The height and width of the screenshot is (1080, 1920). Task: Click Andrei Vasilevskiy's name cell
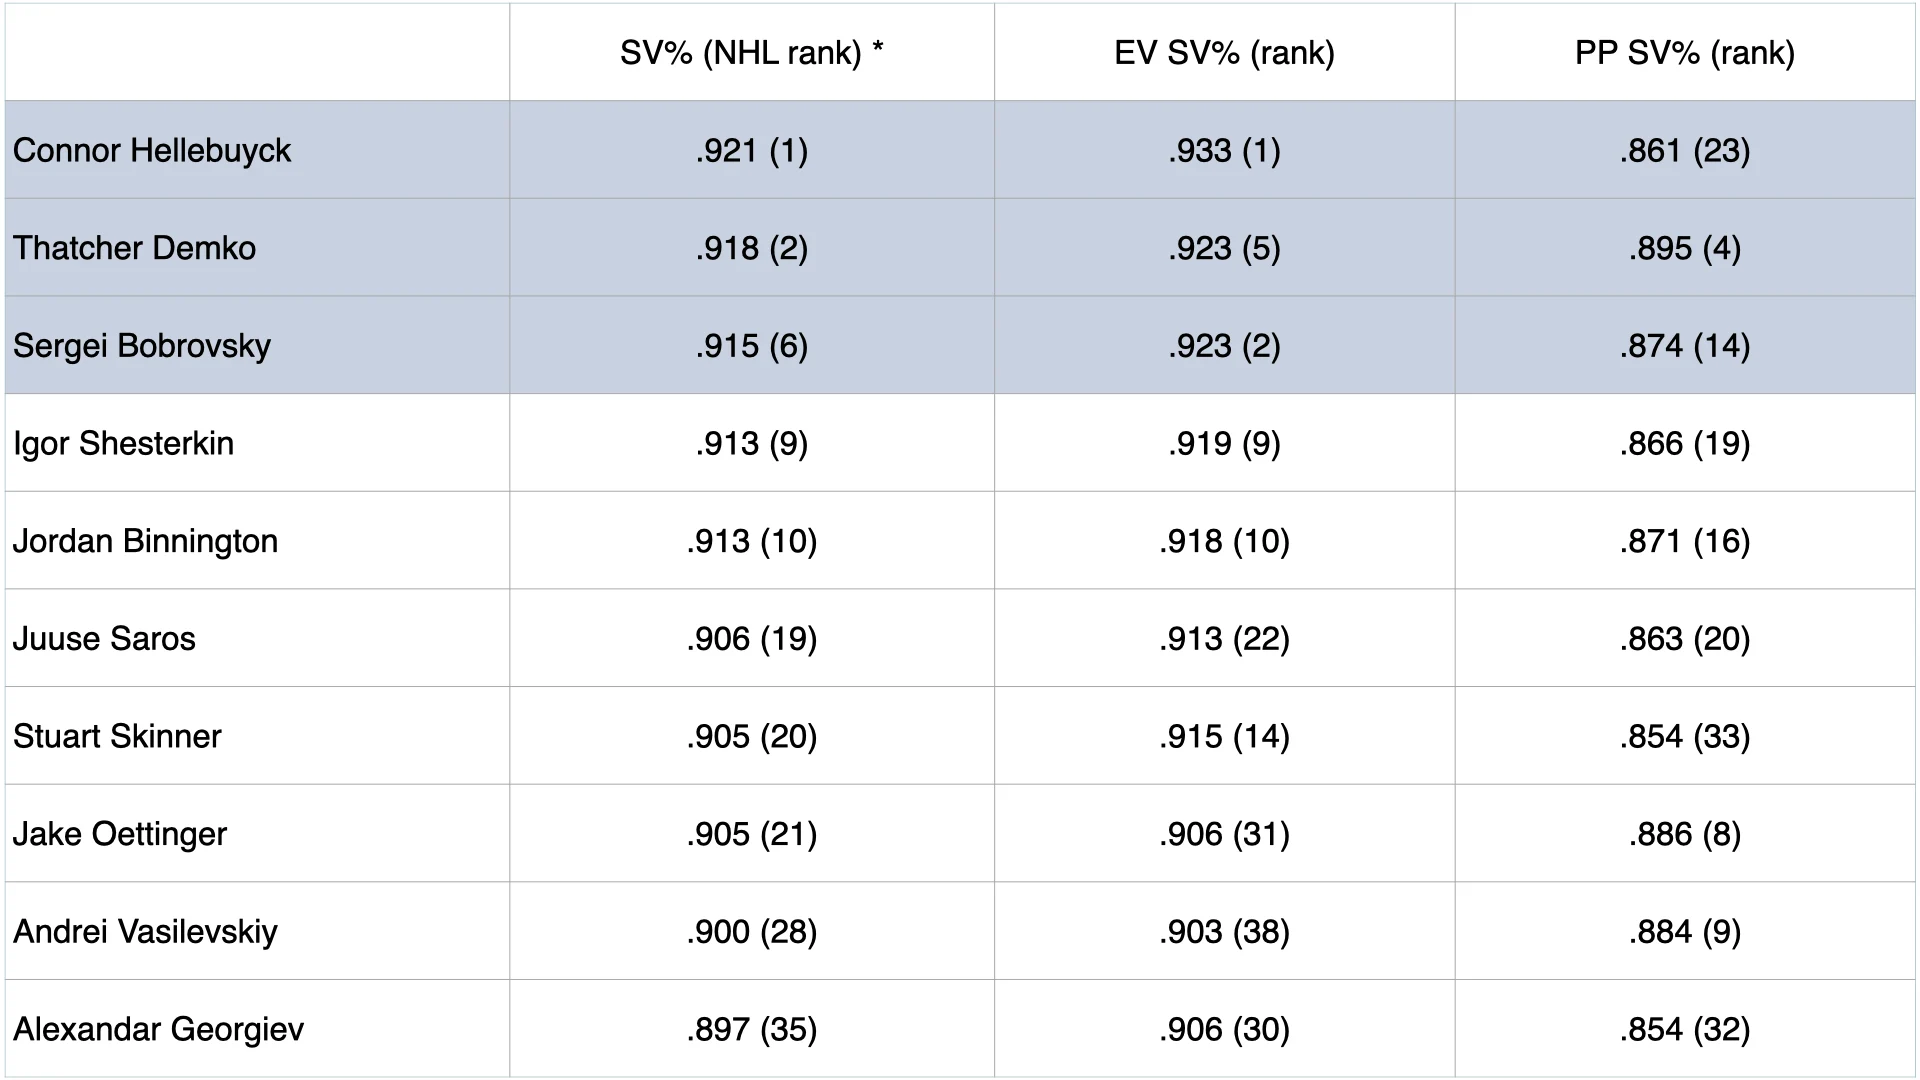pos(146,932)
